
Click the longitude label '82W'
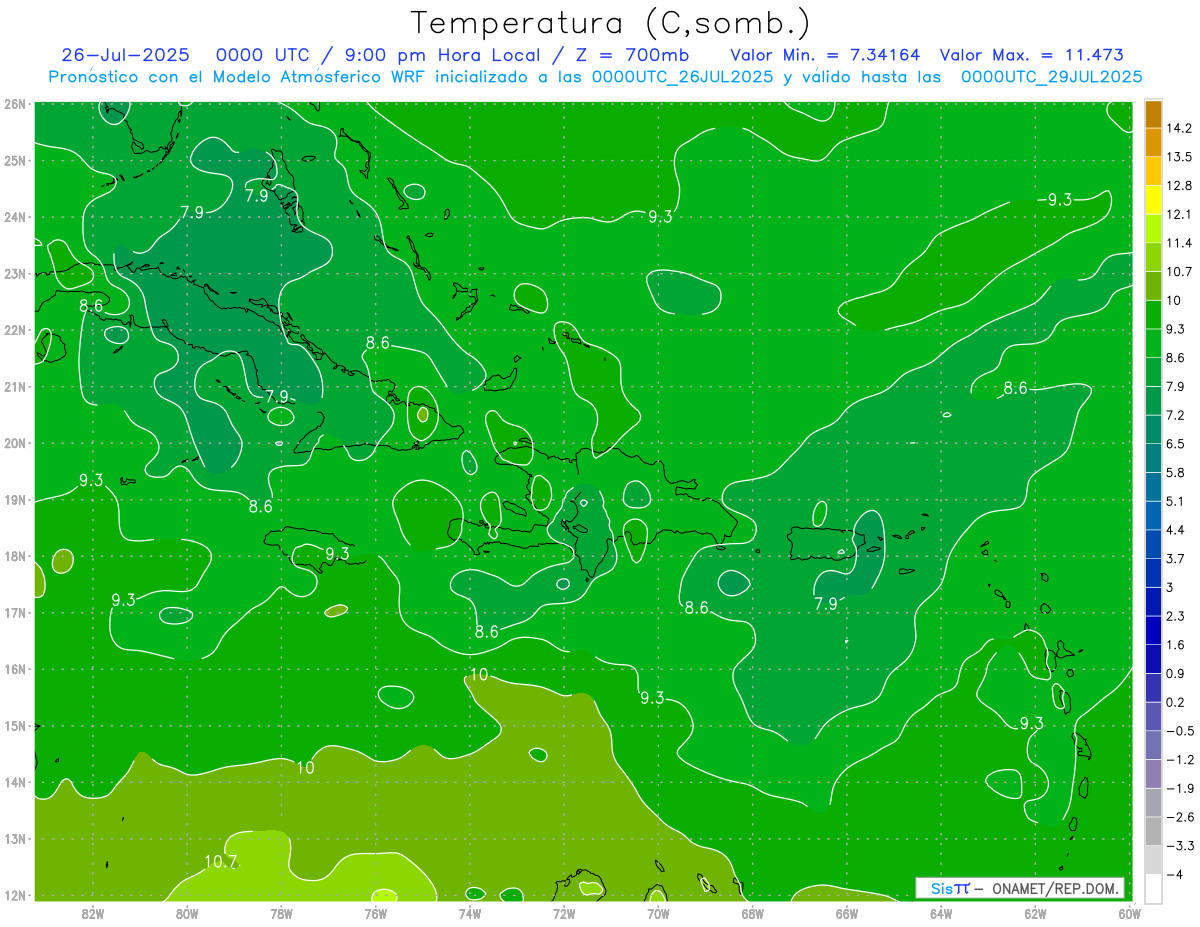point(93,913)
